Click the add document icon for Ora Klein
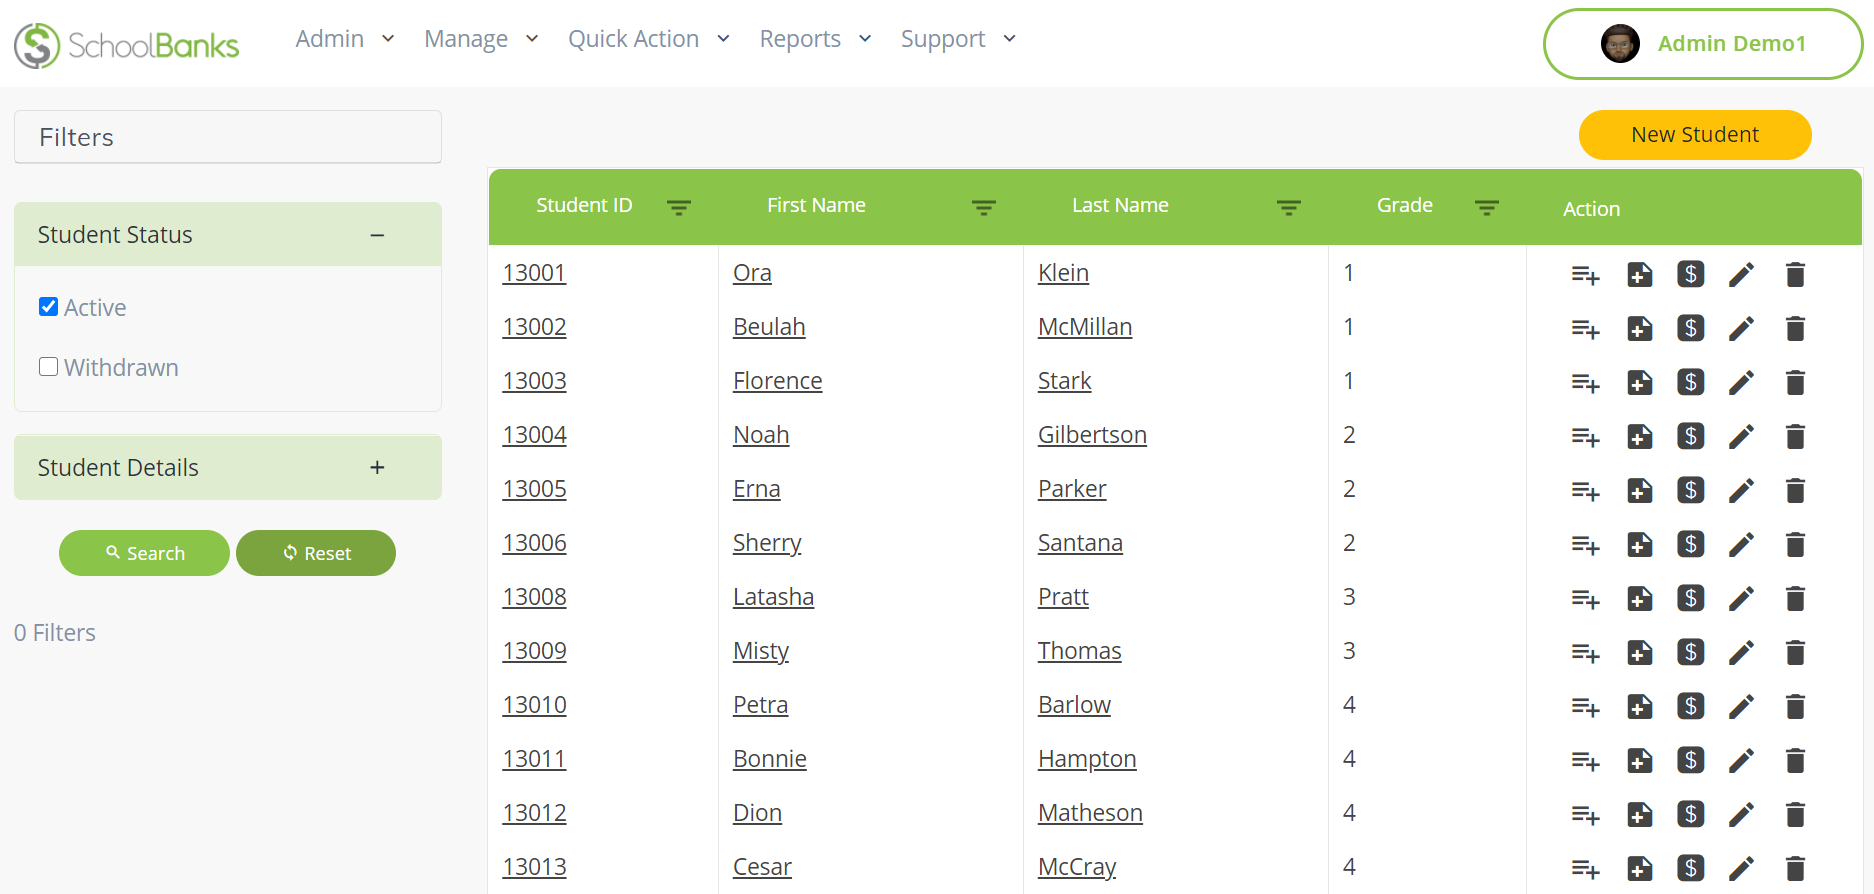 [1640, 275]
